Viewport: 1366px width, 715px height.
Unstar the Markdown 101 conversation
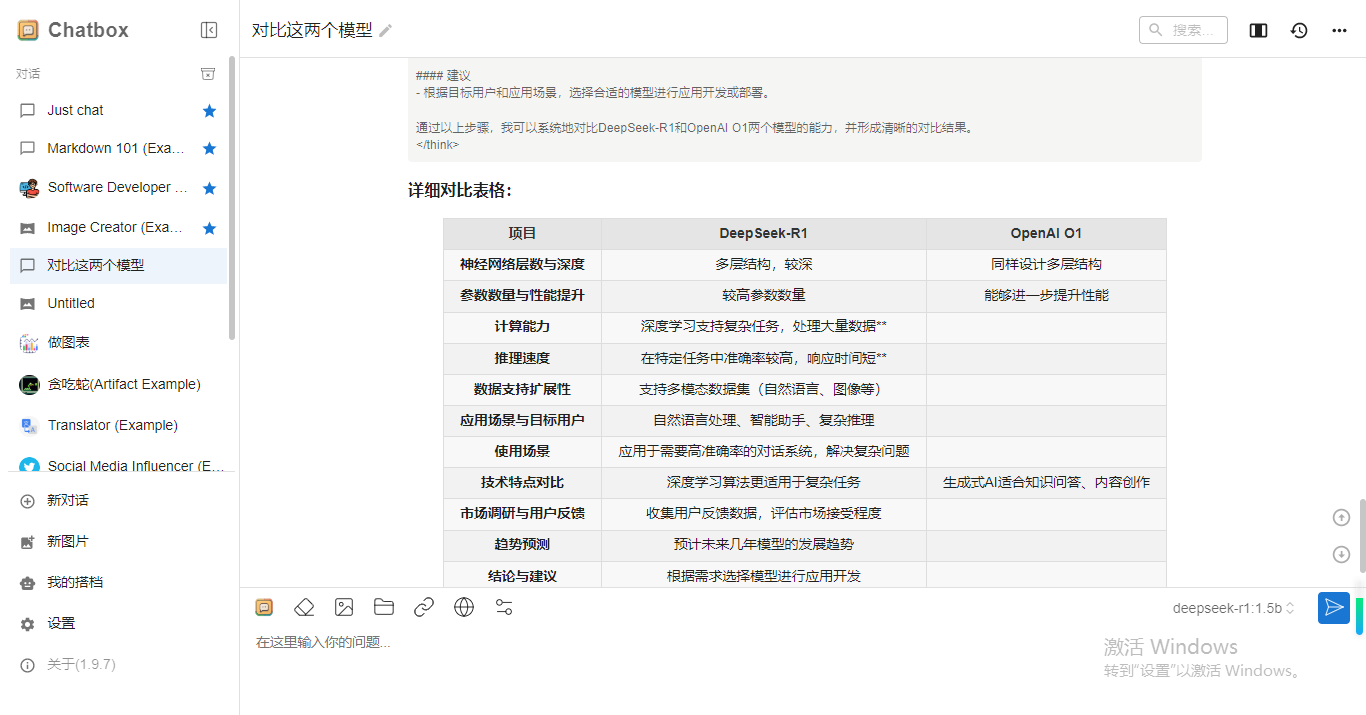pos(209,149)
